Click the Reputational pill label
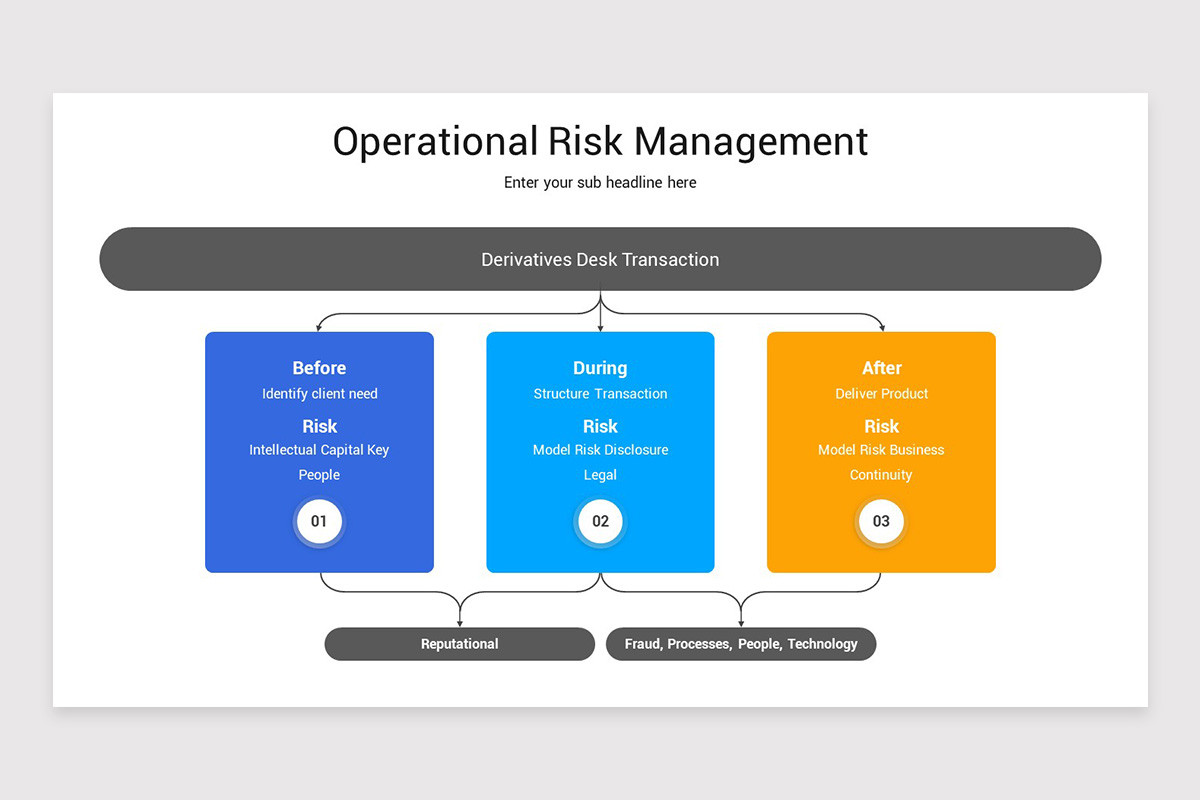1200x800 pixels. point(459,644)
